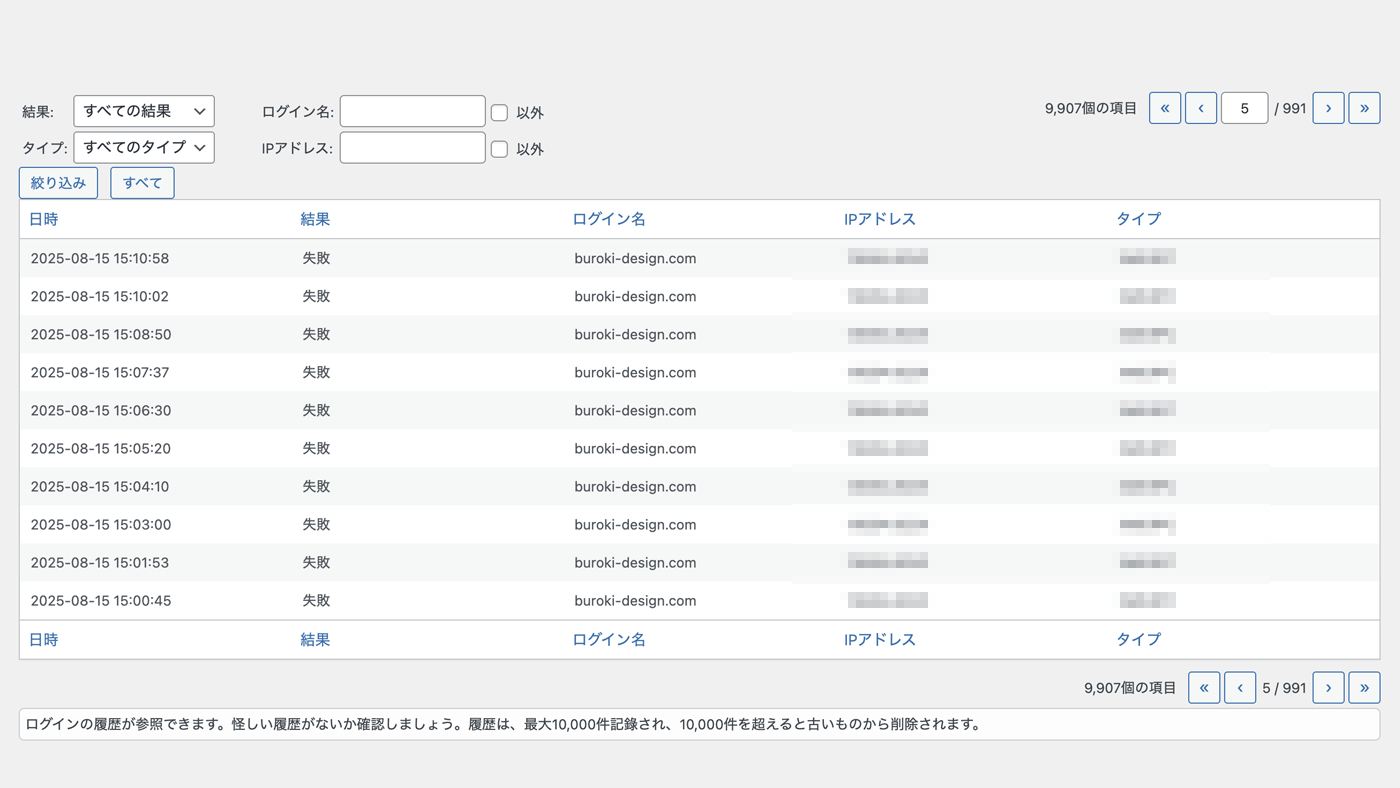
Task: Open the すべての結果 dropdown
Action: coord(144,111)
